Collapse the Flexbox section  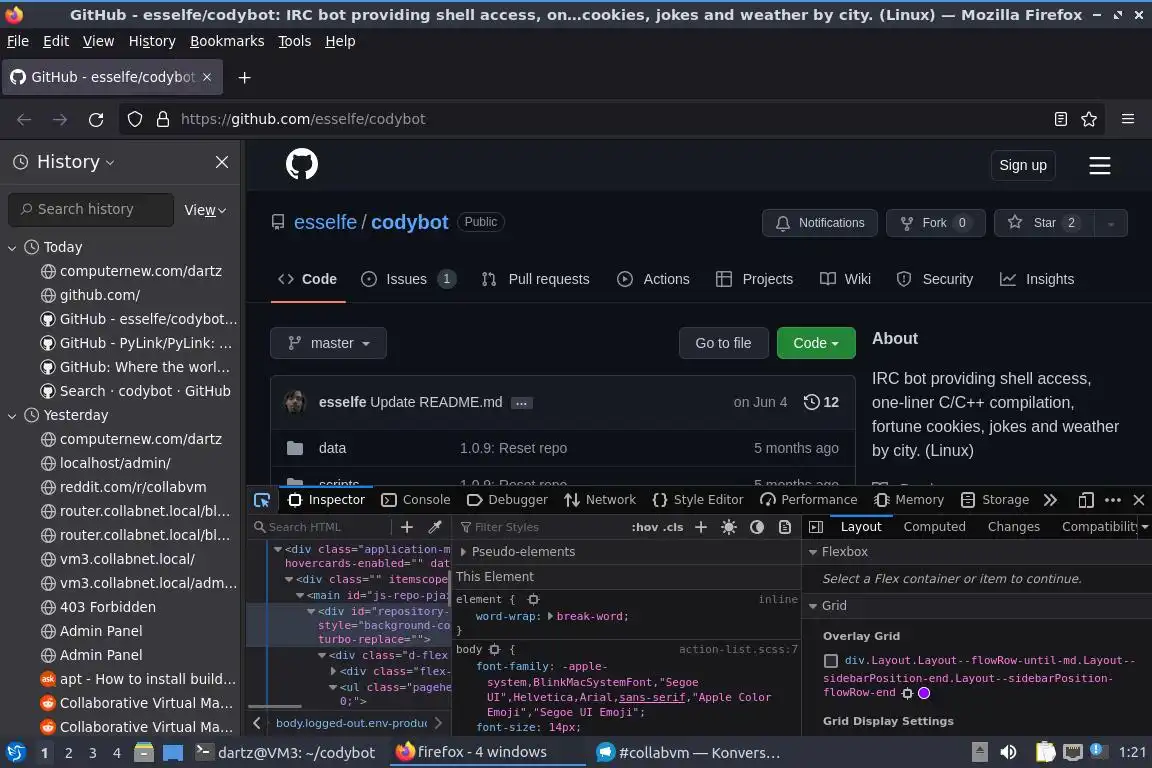[813, 552]
